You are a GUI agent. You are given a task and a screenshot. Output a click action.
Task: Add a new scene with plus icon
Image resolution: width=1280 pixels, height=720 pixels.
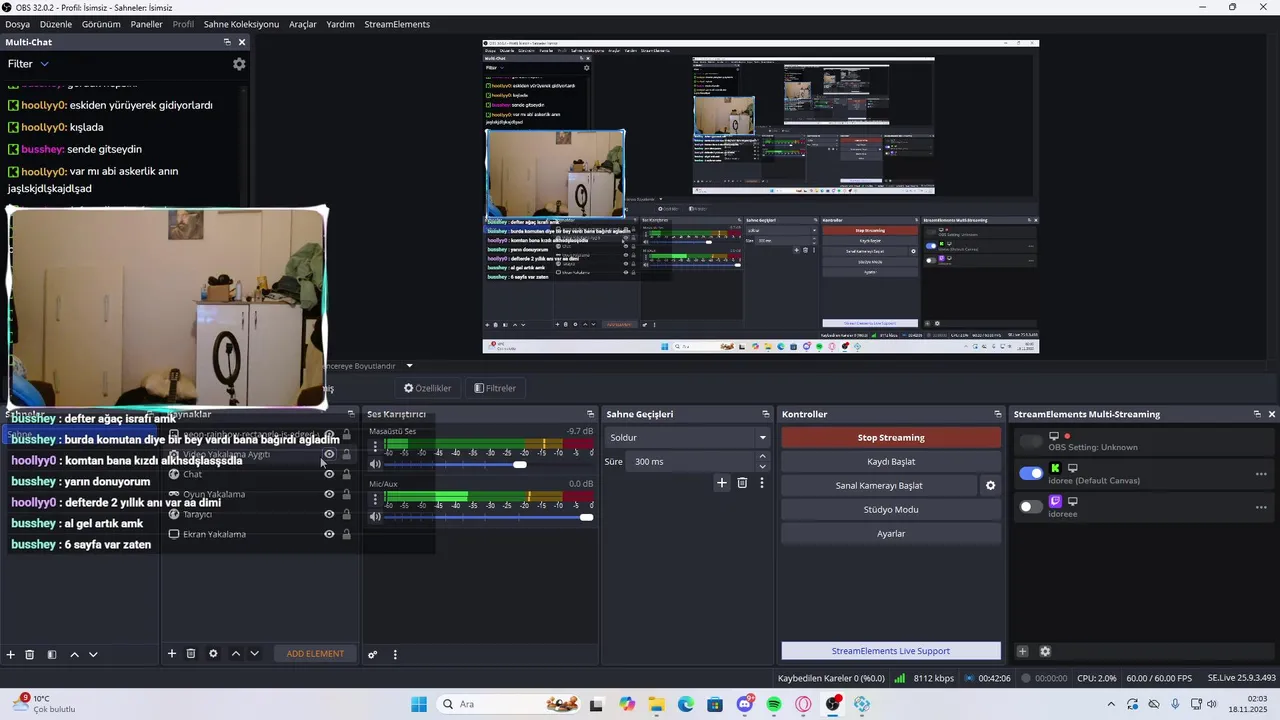[x=11, y=654]
